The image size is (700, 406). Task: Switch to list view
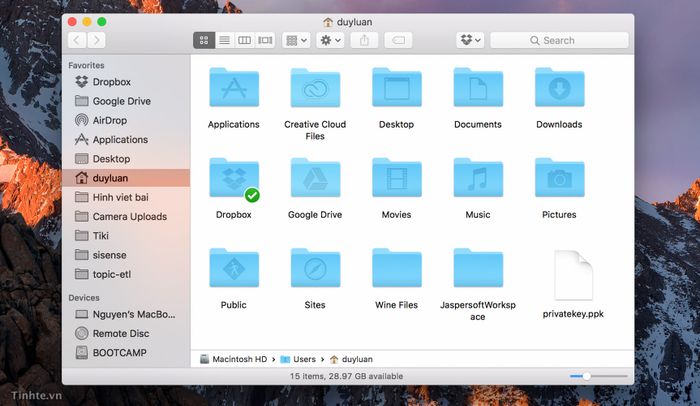[224, 40]
